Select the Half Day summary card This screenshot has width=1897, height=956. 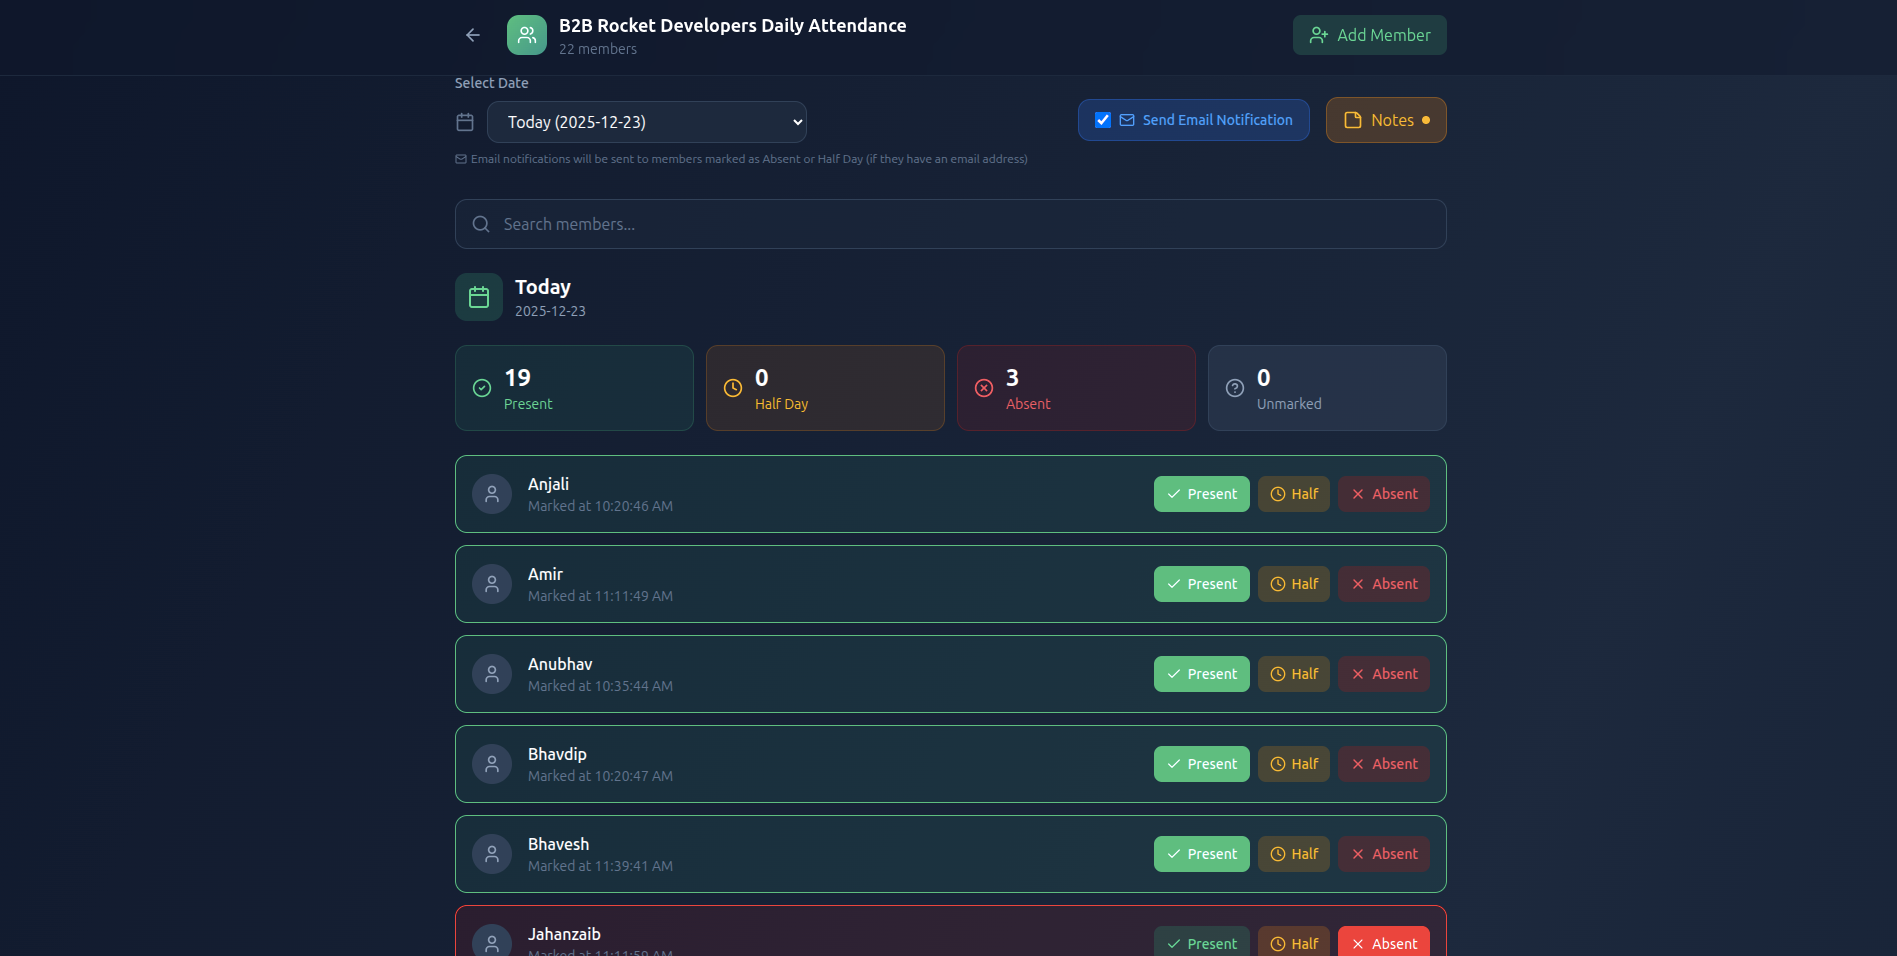click(824, 388)
